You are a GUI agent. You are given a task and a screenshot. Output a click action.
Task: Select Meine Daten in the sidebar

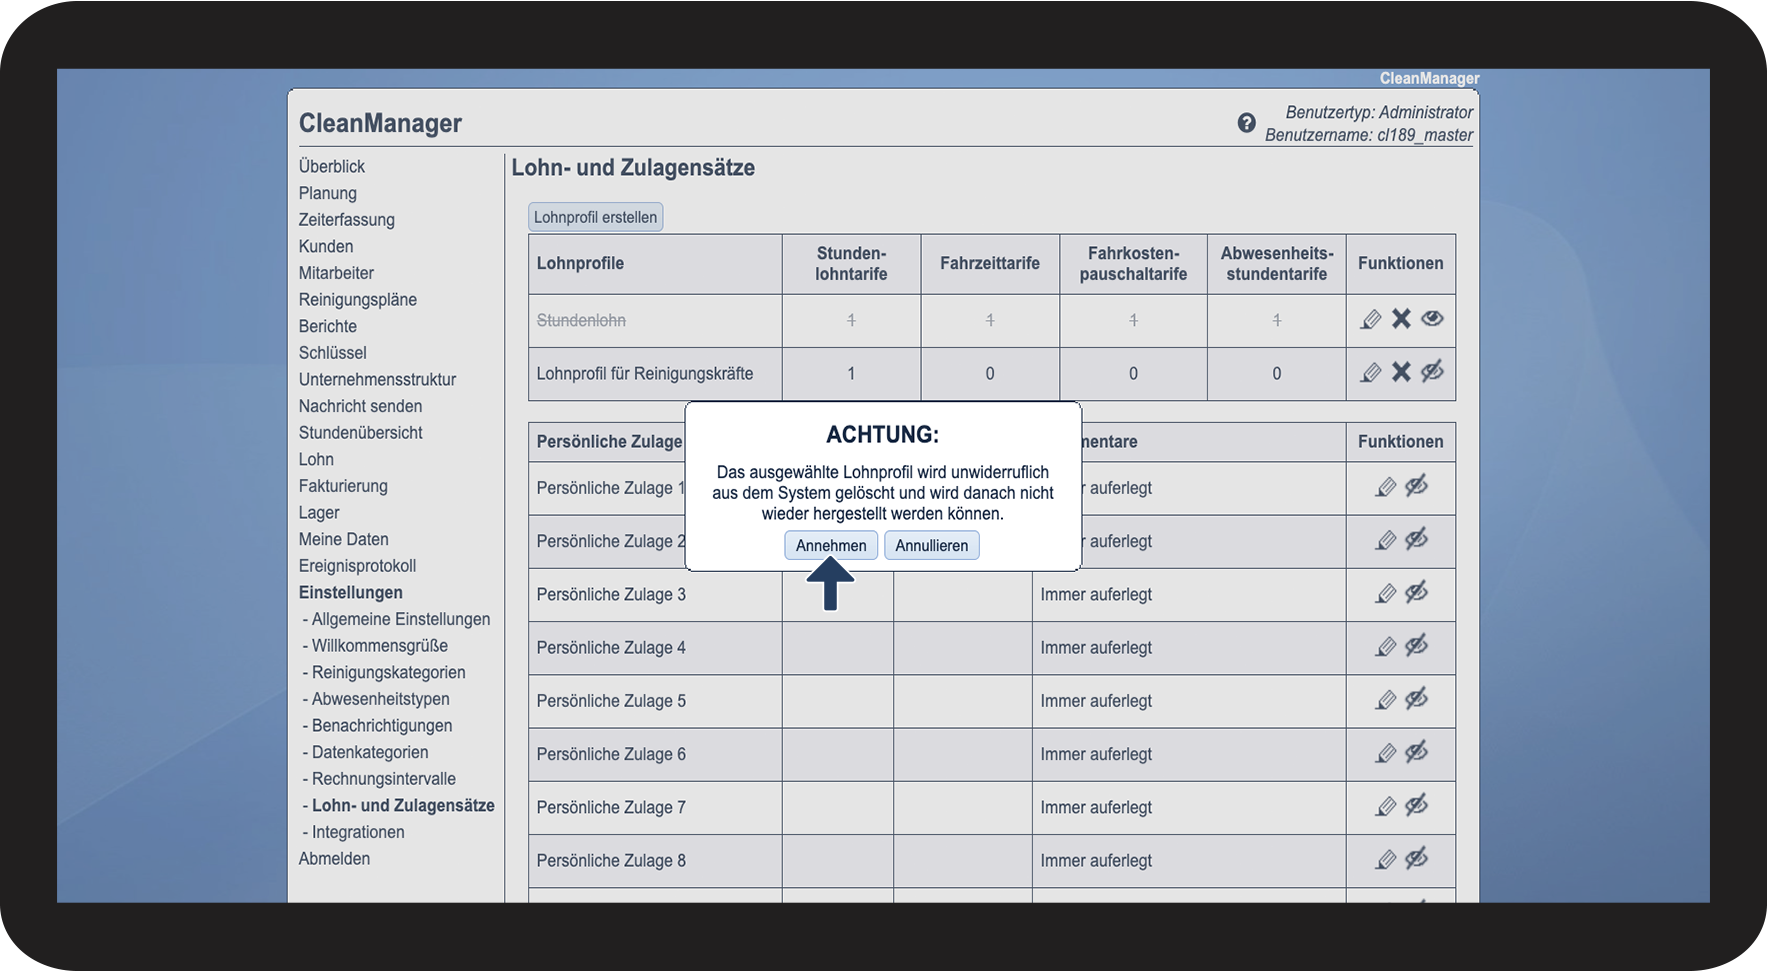(344, 539)
